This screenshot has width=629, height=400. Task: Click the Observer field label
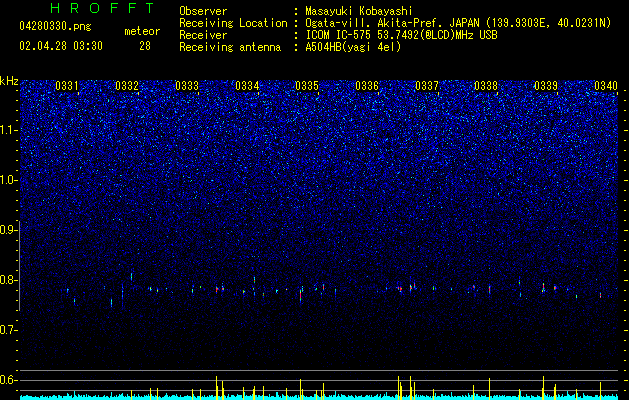203,11
